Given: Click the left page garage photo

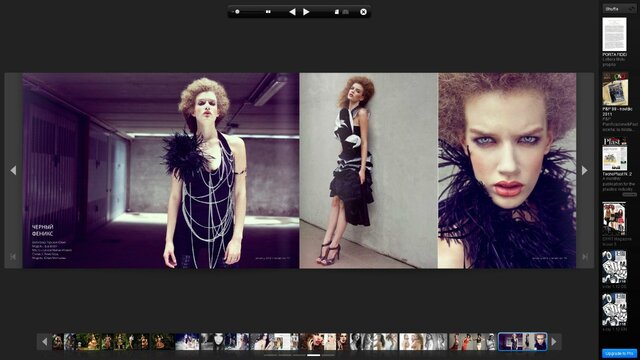Looking at the screenshot, I should (161, 171).
